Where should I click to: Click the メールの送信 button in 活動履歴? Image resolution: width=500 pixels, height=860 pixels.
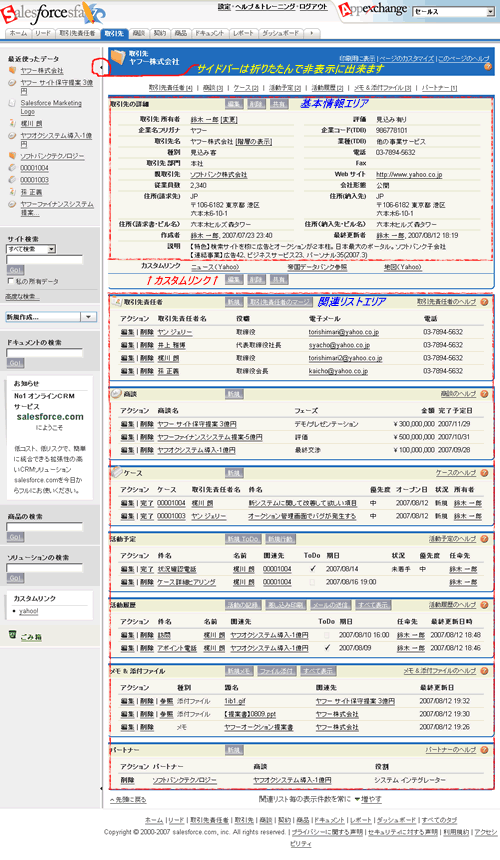[x=331, y=605]
